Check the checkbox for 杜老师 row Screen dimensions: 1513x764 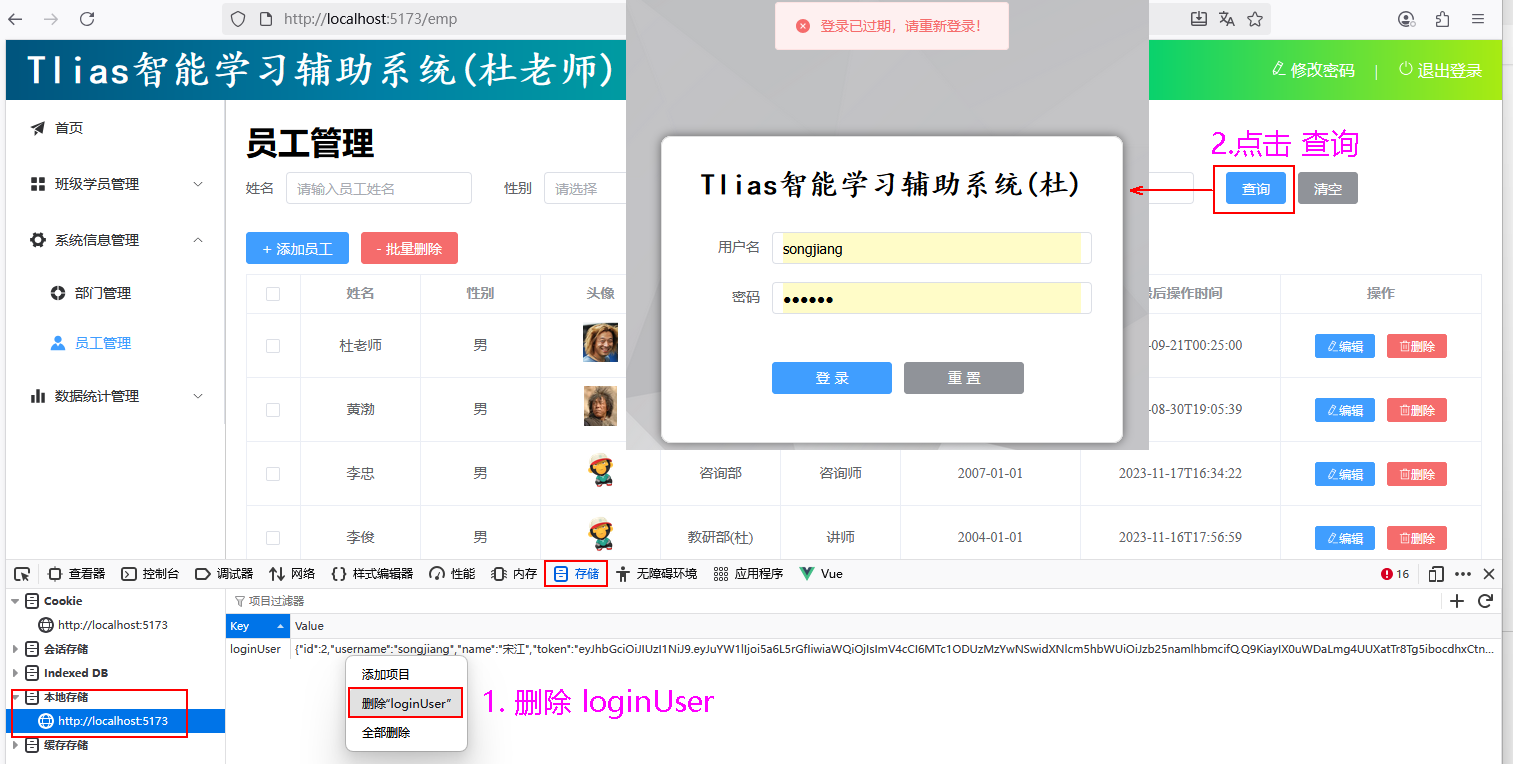click(x=273, y=346)
